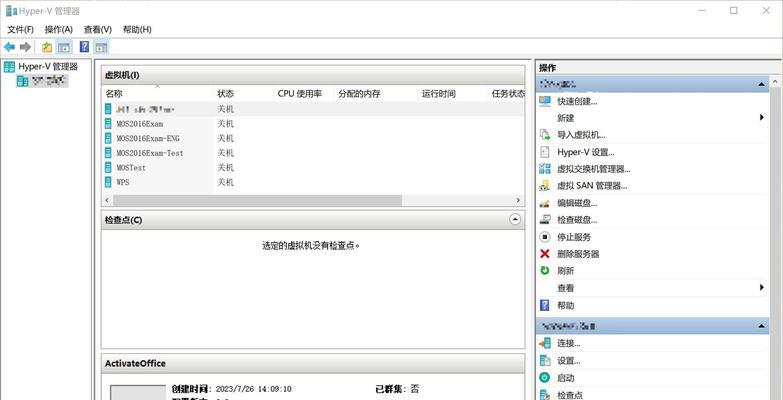Click the 检查点 action in actions pane

(570, 395)
